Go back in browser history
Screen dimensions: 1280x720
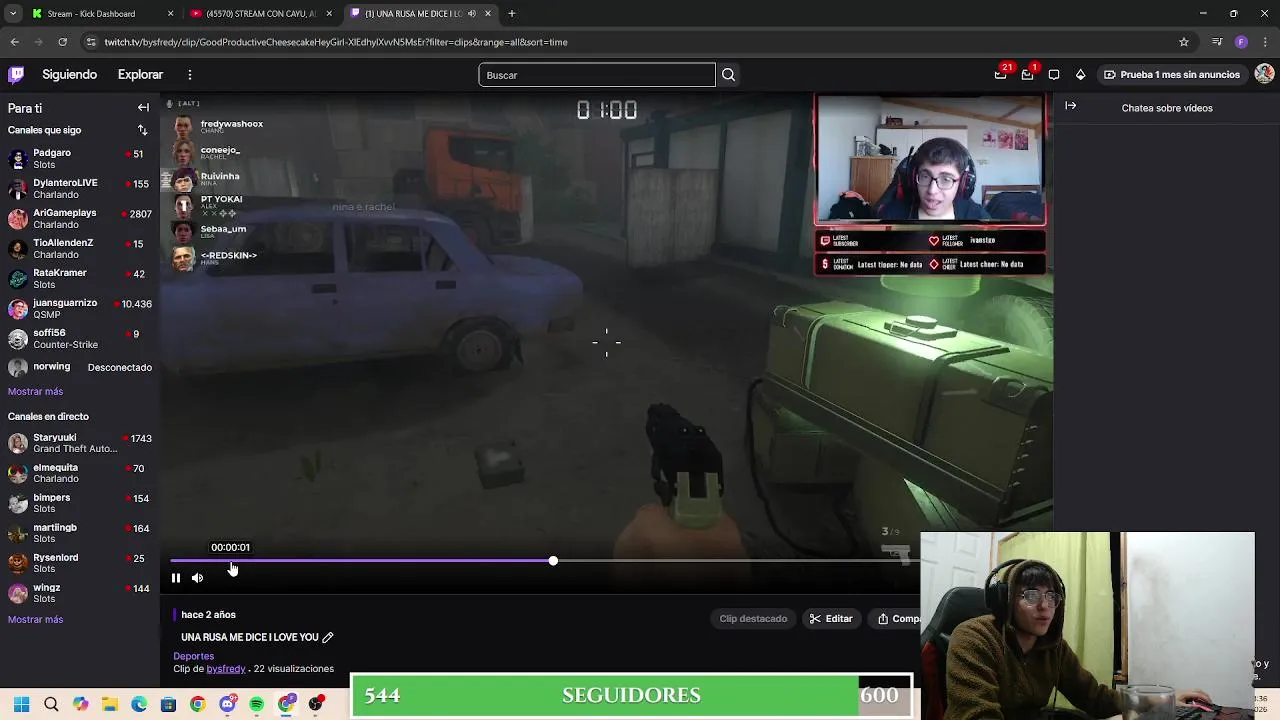(x=14, y=42)
